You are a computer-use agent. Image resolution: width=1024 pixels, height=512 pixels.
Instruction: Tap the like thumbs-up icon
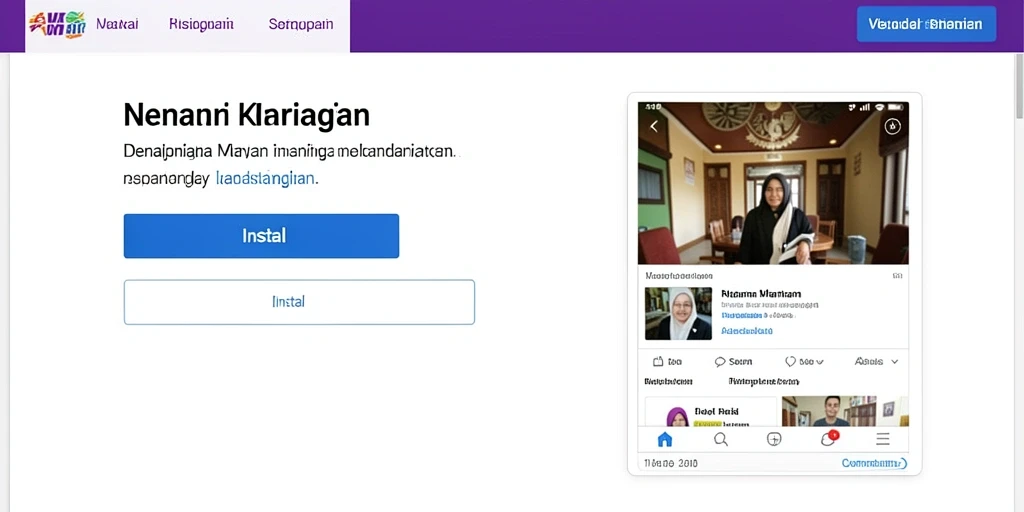(658, 361)
